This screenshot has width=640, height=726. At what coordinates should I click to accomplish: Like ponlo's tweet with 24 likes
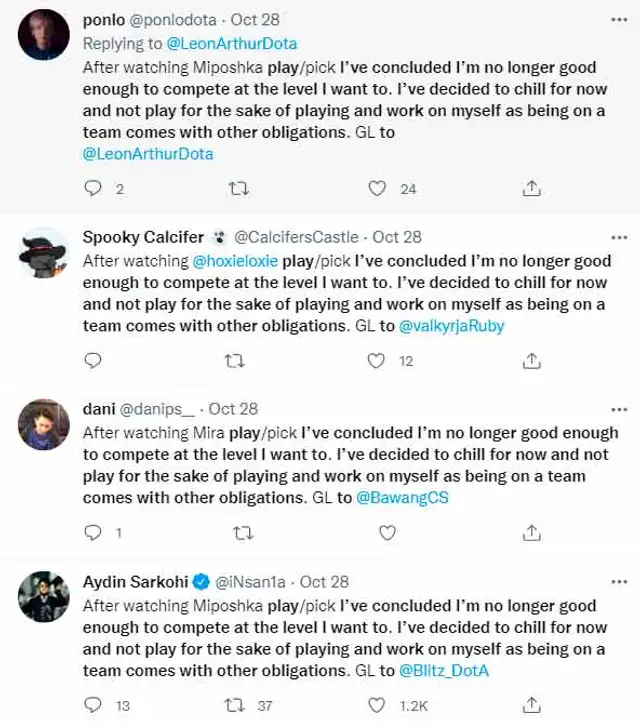377,188
